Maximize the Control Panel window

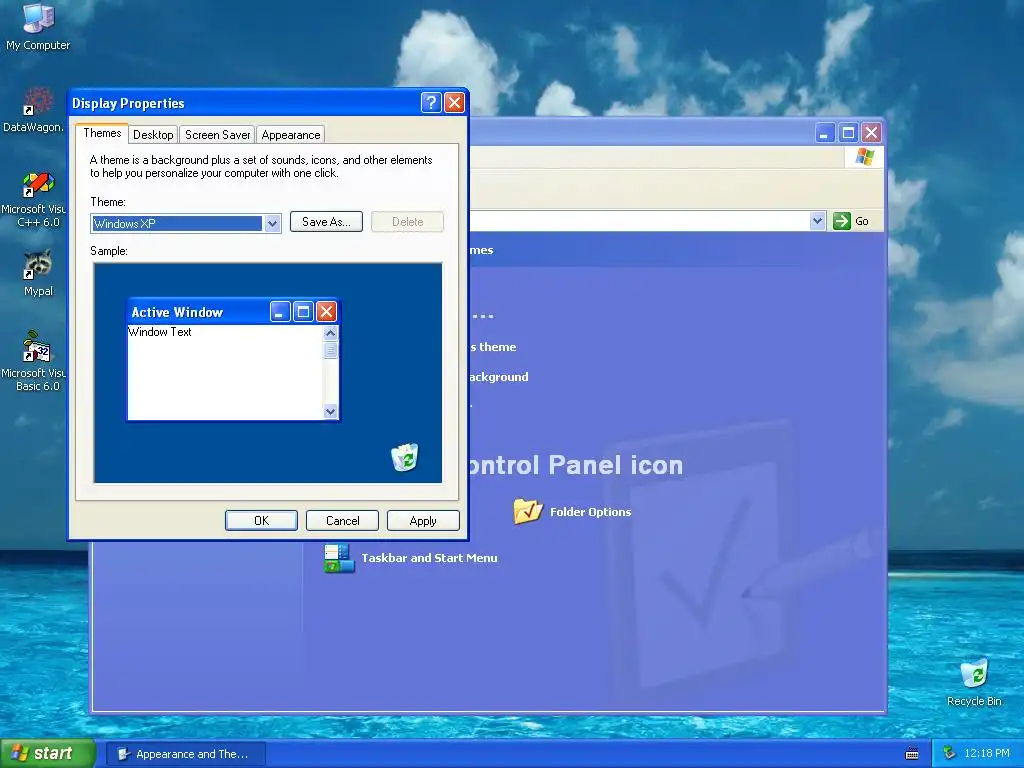[848, 133]
